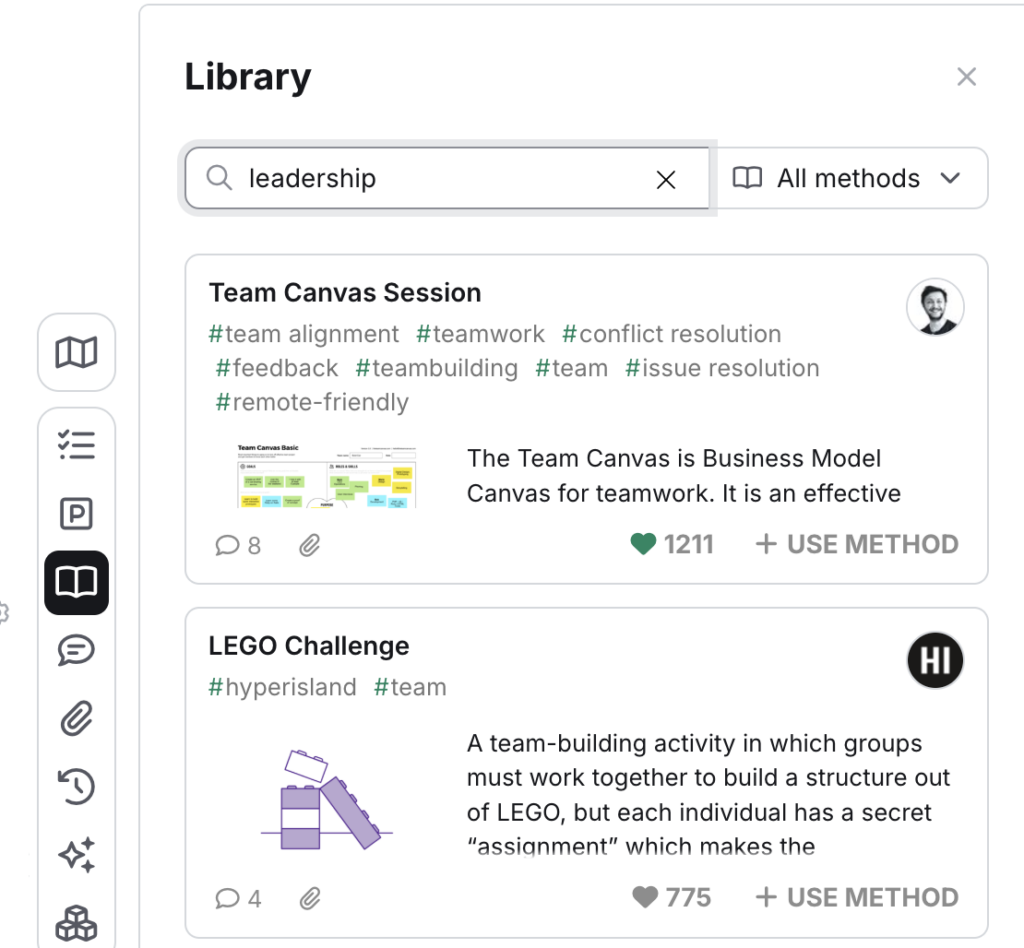Open Team Canvas Session comments count
The image size is (1024, 948).
(238, 545)
